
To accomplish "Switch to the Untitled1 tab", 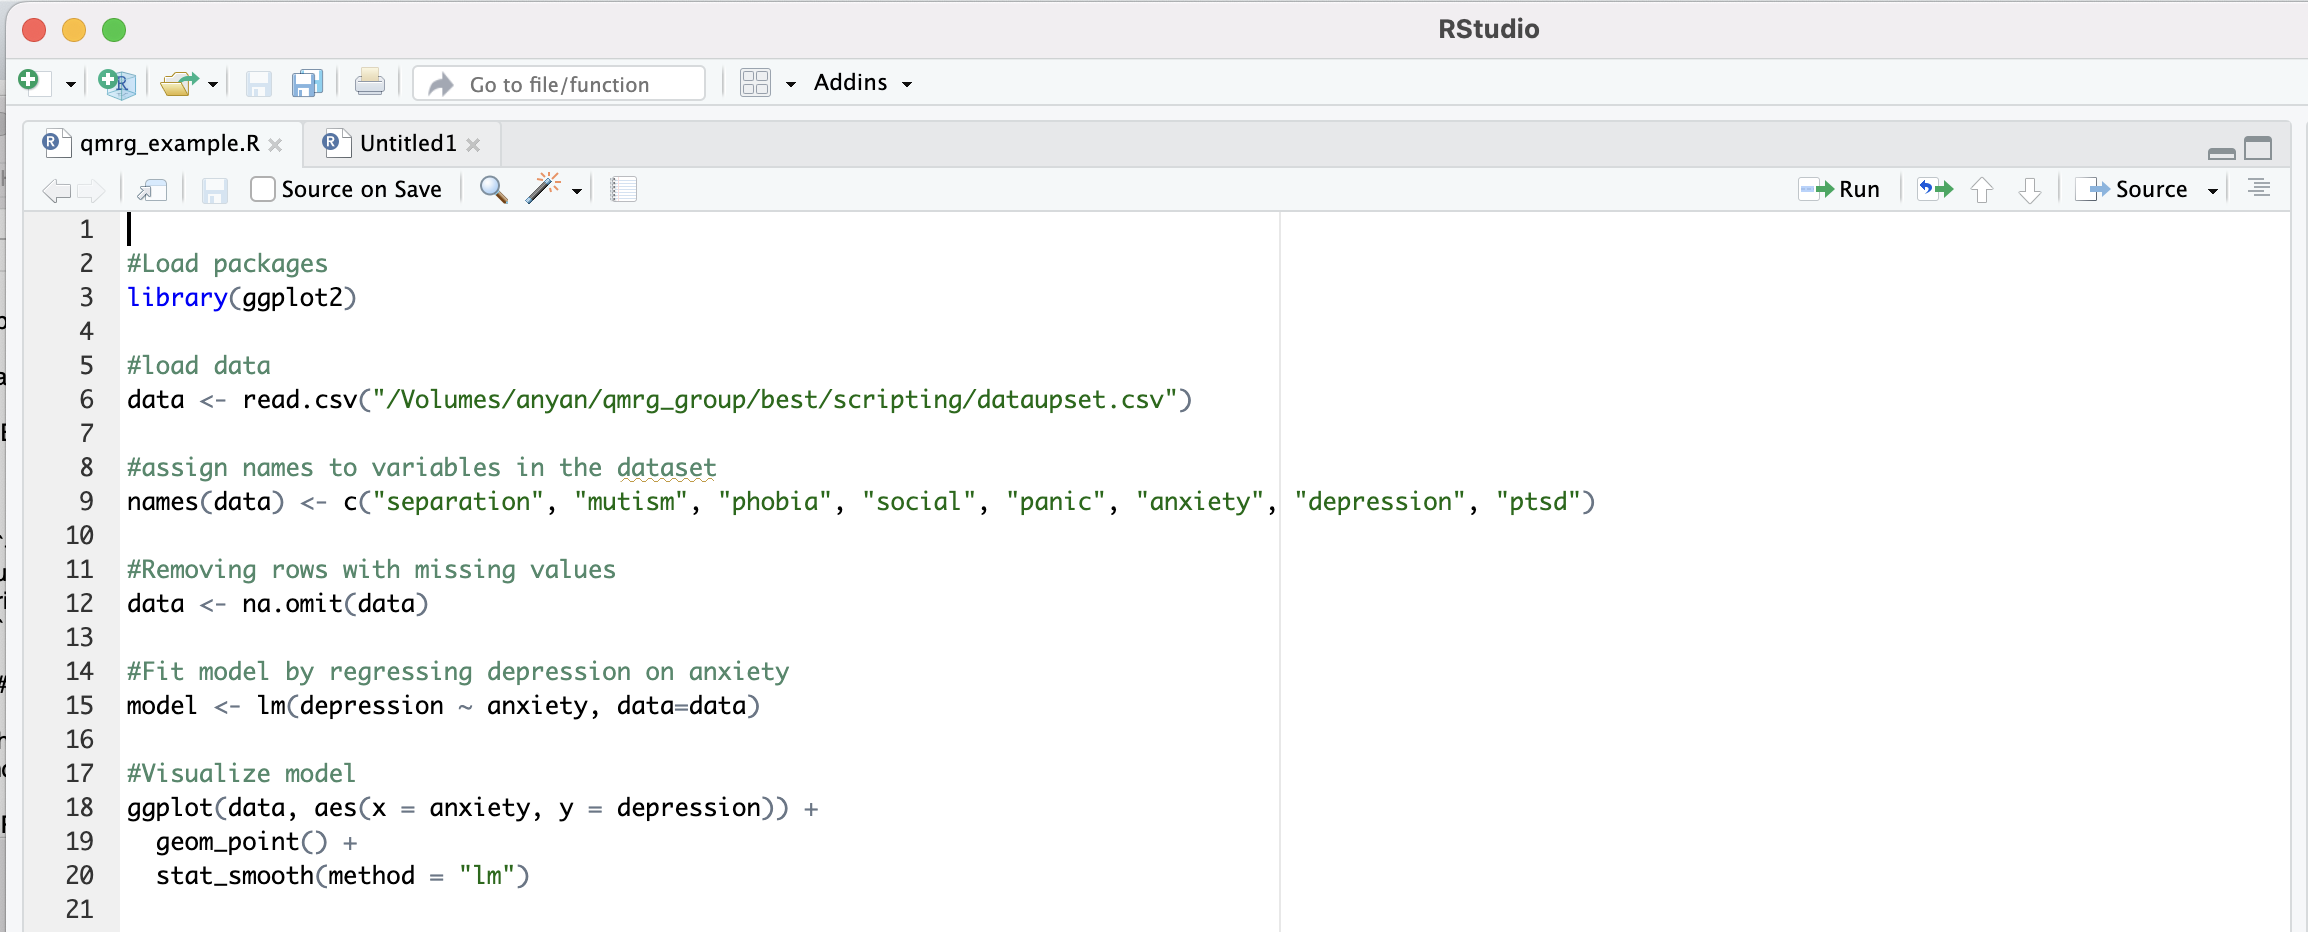I will tap(407, 144).
